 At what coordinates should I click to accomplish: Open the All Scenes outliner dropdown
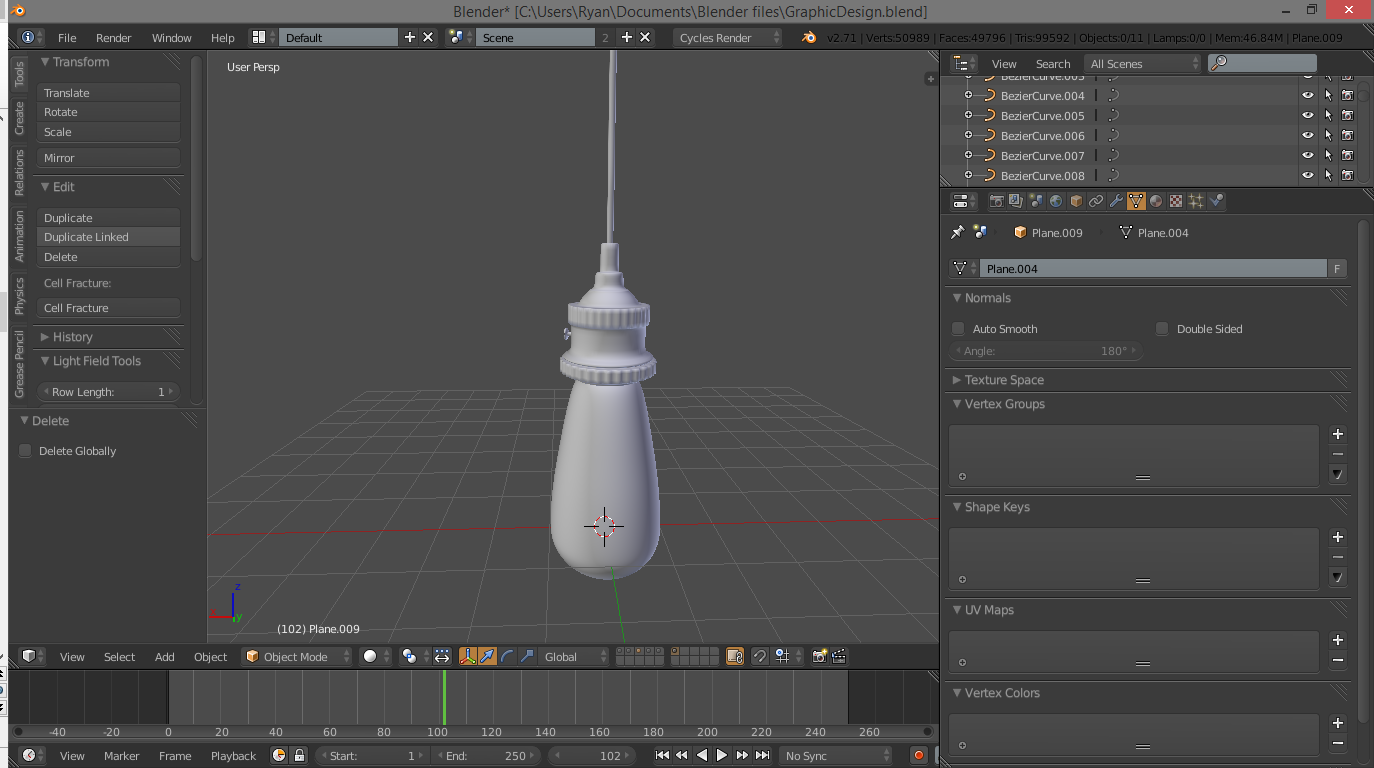(1143, 63)
